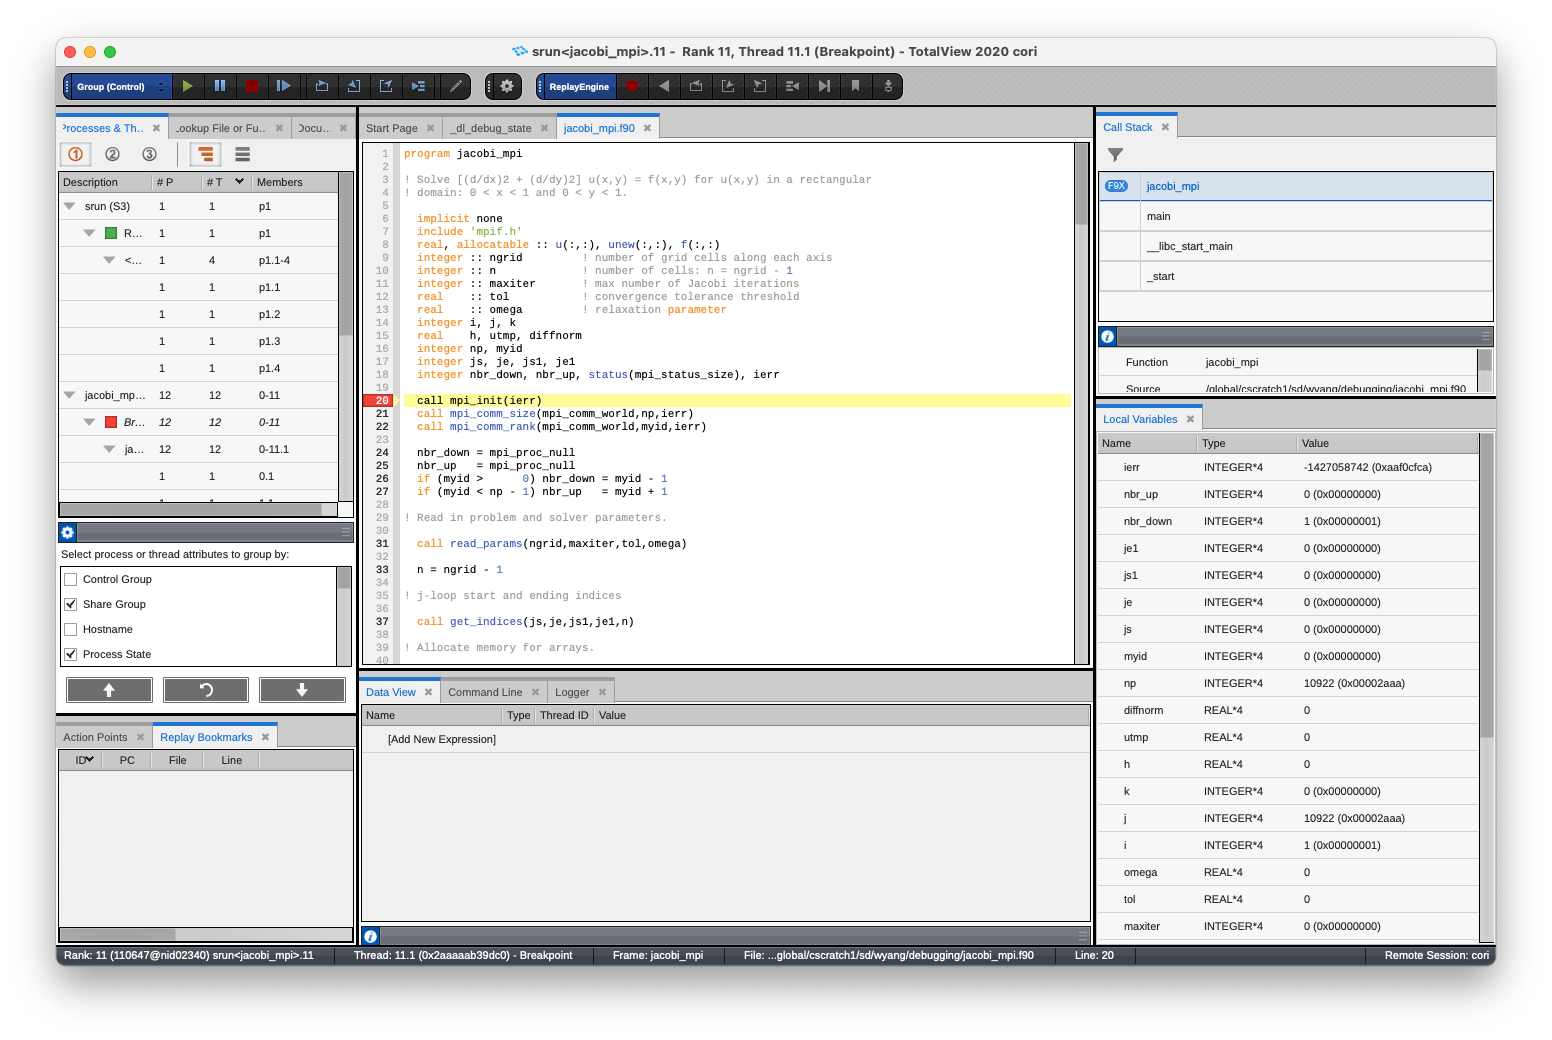This screenshot has width=1552, height=1040.
Task: Click the ReplayEngine red record button
Action: click(x=632, y=86)
